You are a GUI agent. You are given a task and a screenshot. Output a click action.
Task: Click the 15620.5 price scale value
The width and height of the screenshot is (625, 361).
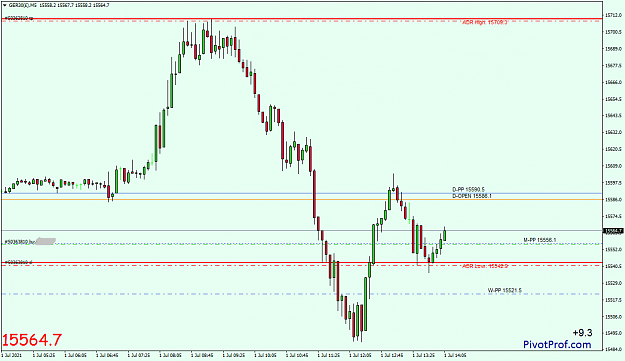click(x=613, y=149)
